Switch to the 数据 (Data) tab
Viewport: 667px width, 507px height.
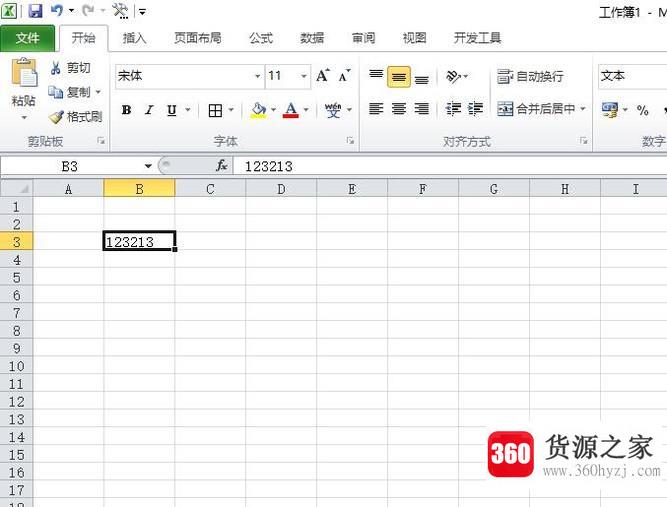tap(312, 38)
